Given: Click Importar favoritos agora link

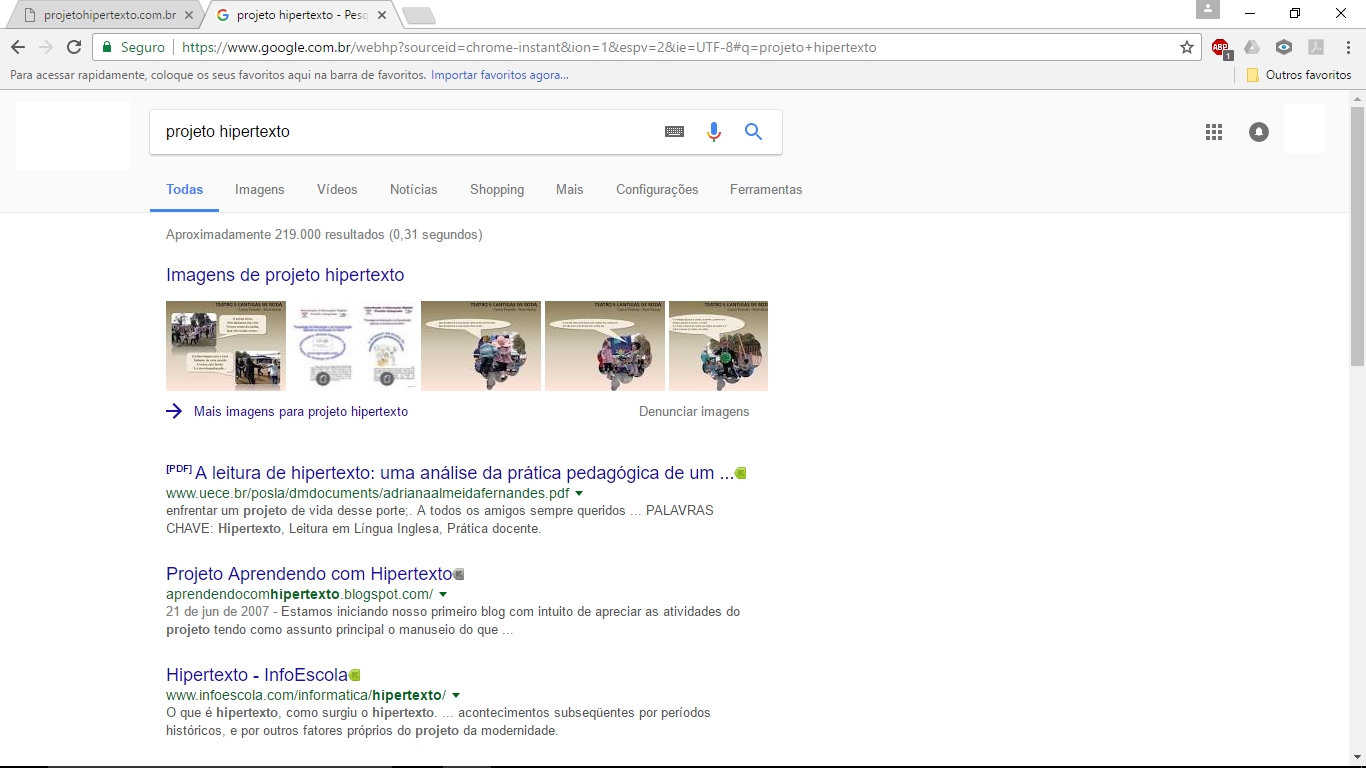Looking at the screenshot, I should click(499, 75).
